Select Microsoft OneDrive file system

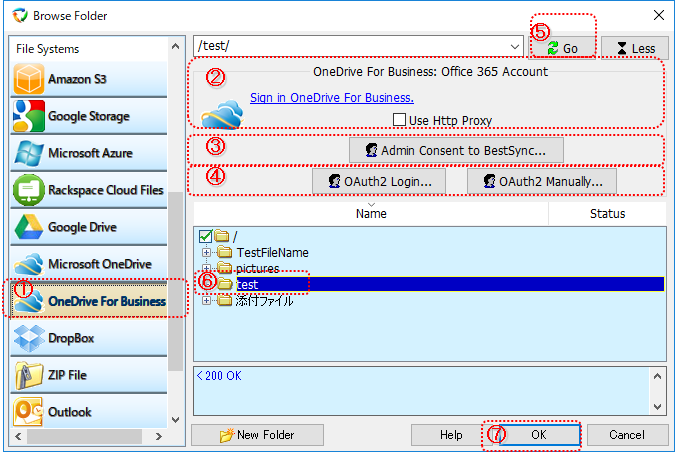click(x=89, y=264)
